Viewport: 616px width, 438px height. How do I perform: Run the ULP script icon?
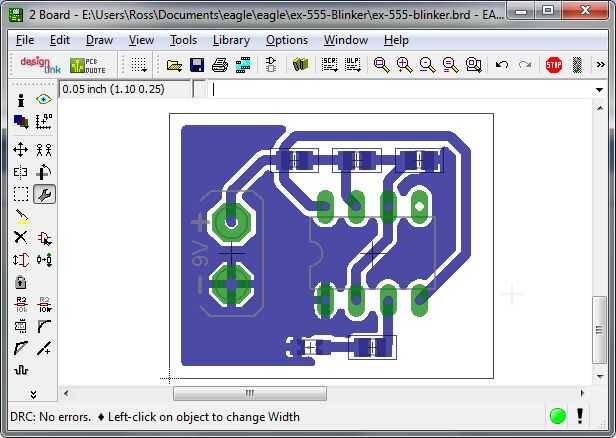tap(353, 65)
